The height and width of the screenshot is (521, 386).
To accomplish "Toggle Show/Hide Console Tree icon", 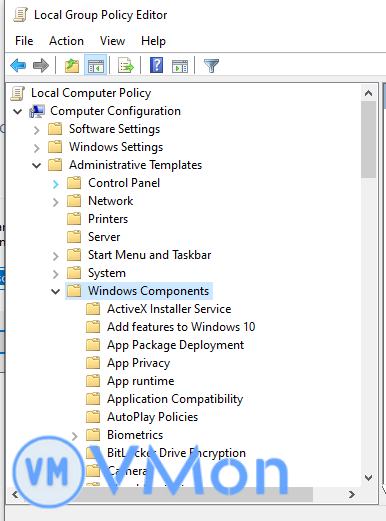I will coord(96,65).
